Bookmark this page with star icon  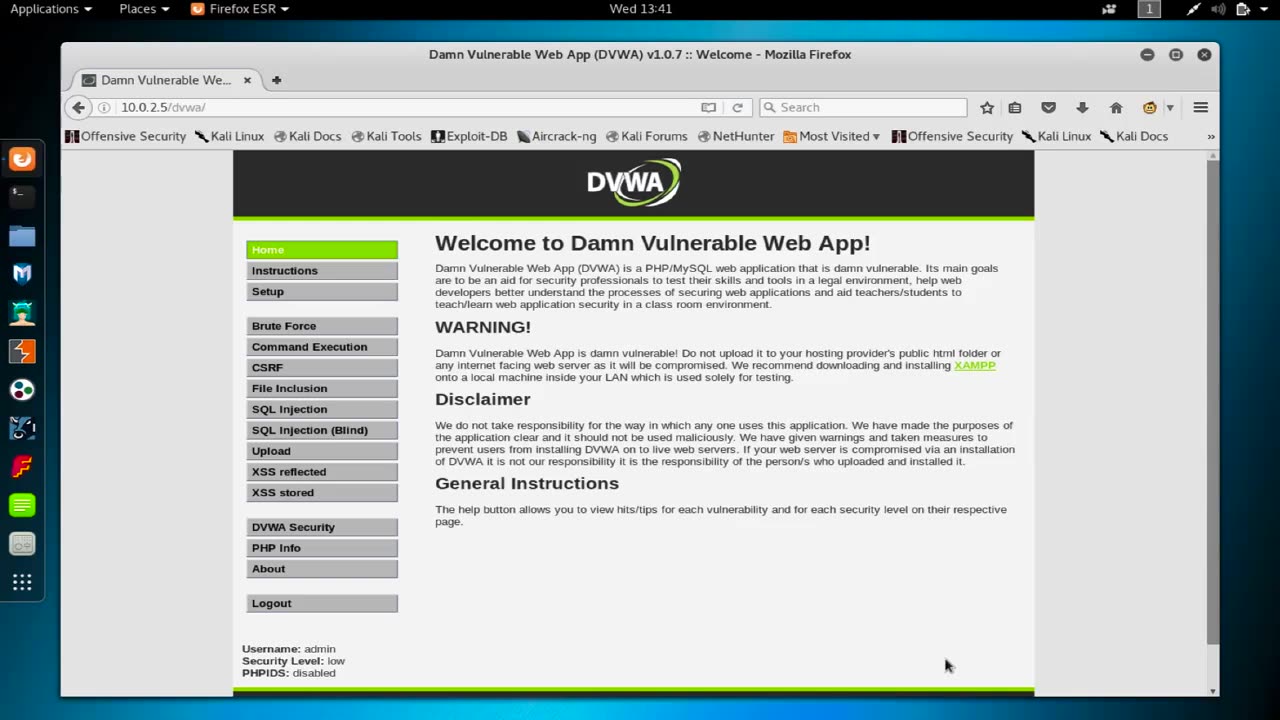pos(987,108)
